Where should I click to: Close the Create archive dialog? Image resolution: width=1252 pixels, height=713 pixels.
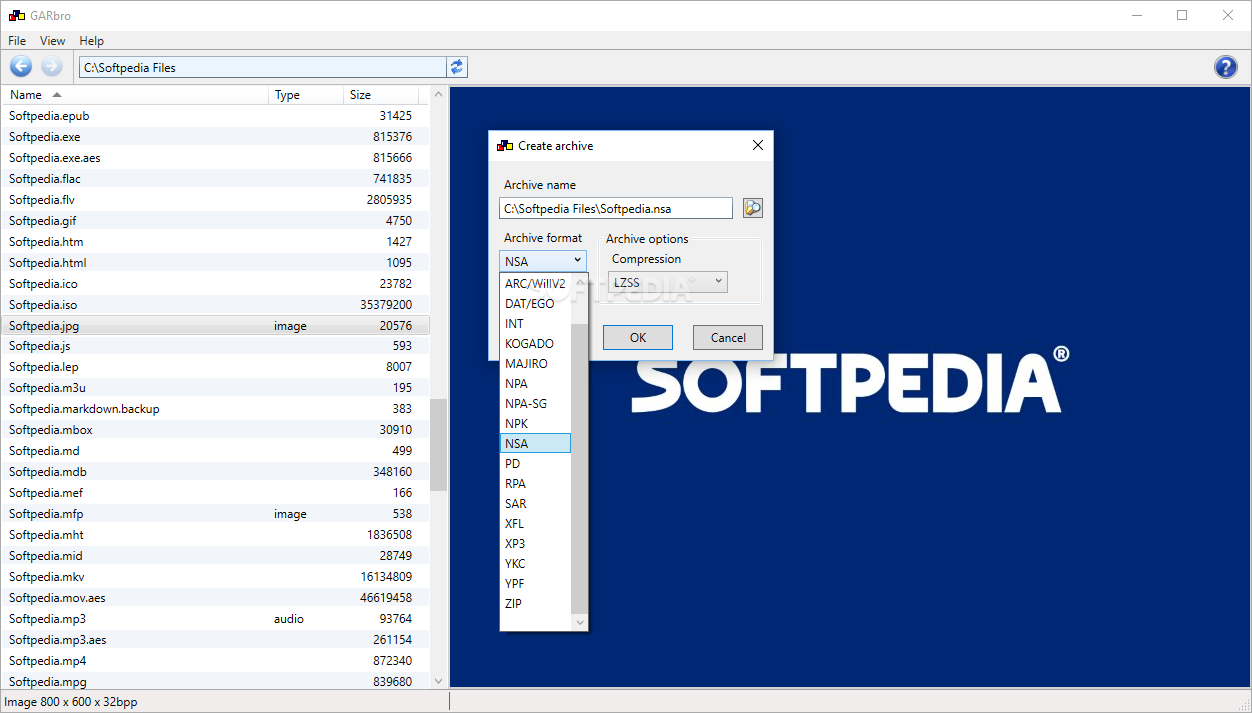[x=758, y=145]
